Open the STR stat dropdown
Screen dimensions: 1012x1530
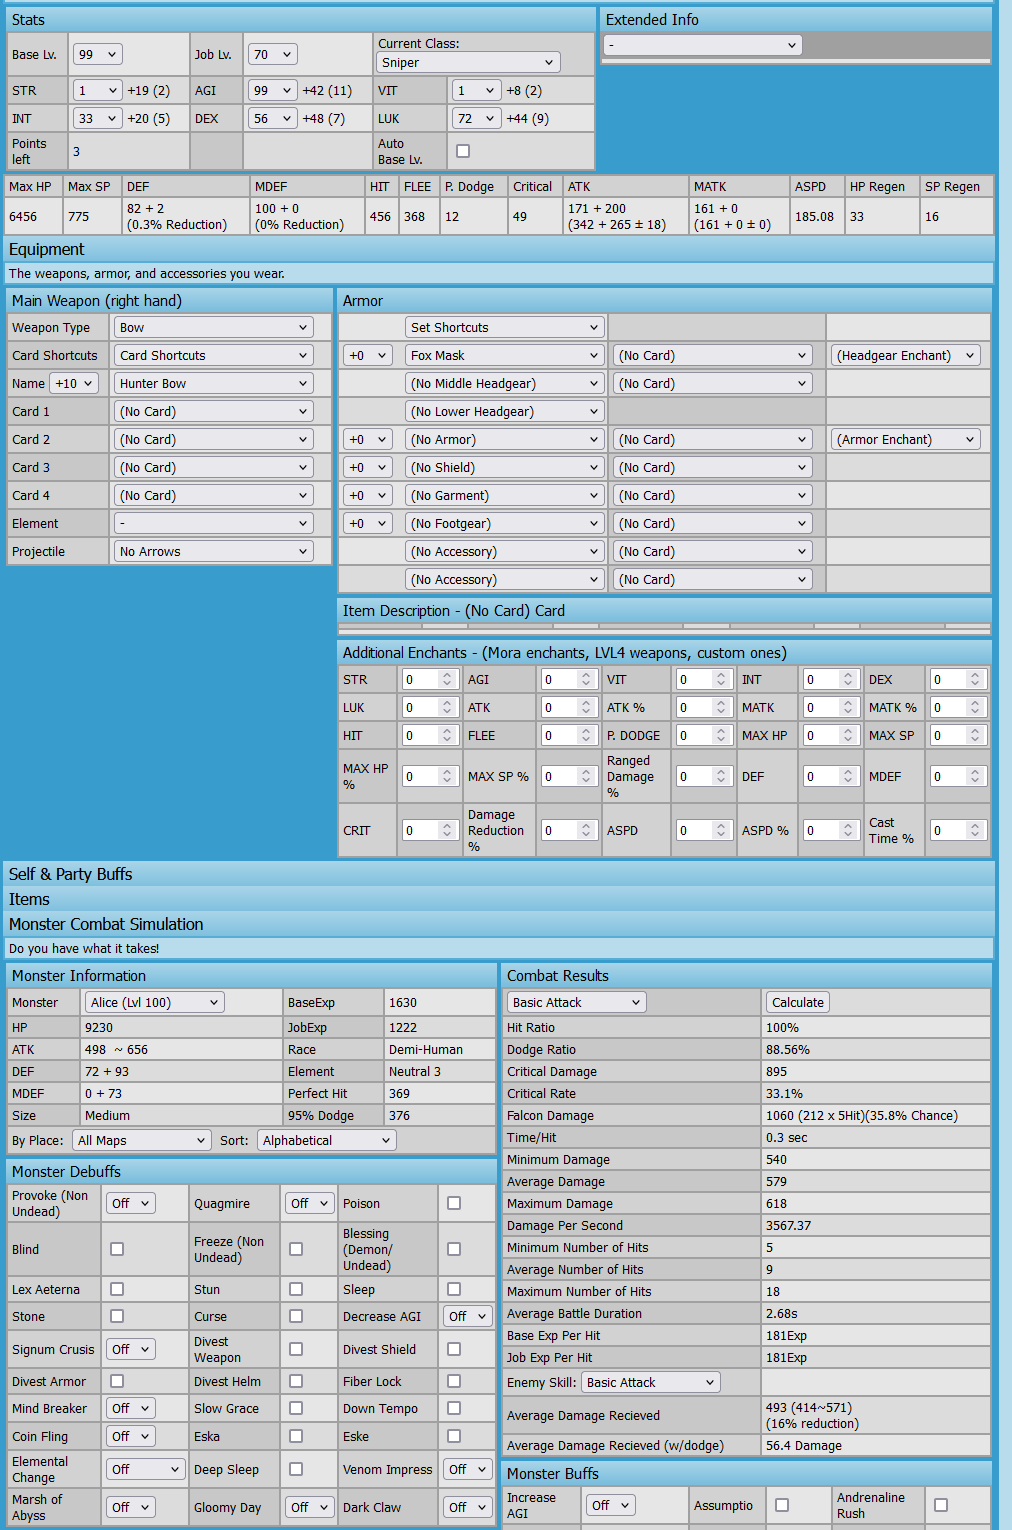[x=97, y=91]
